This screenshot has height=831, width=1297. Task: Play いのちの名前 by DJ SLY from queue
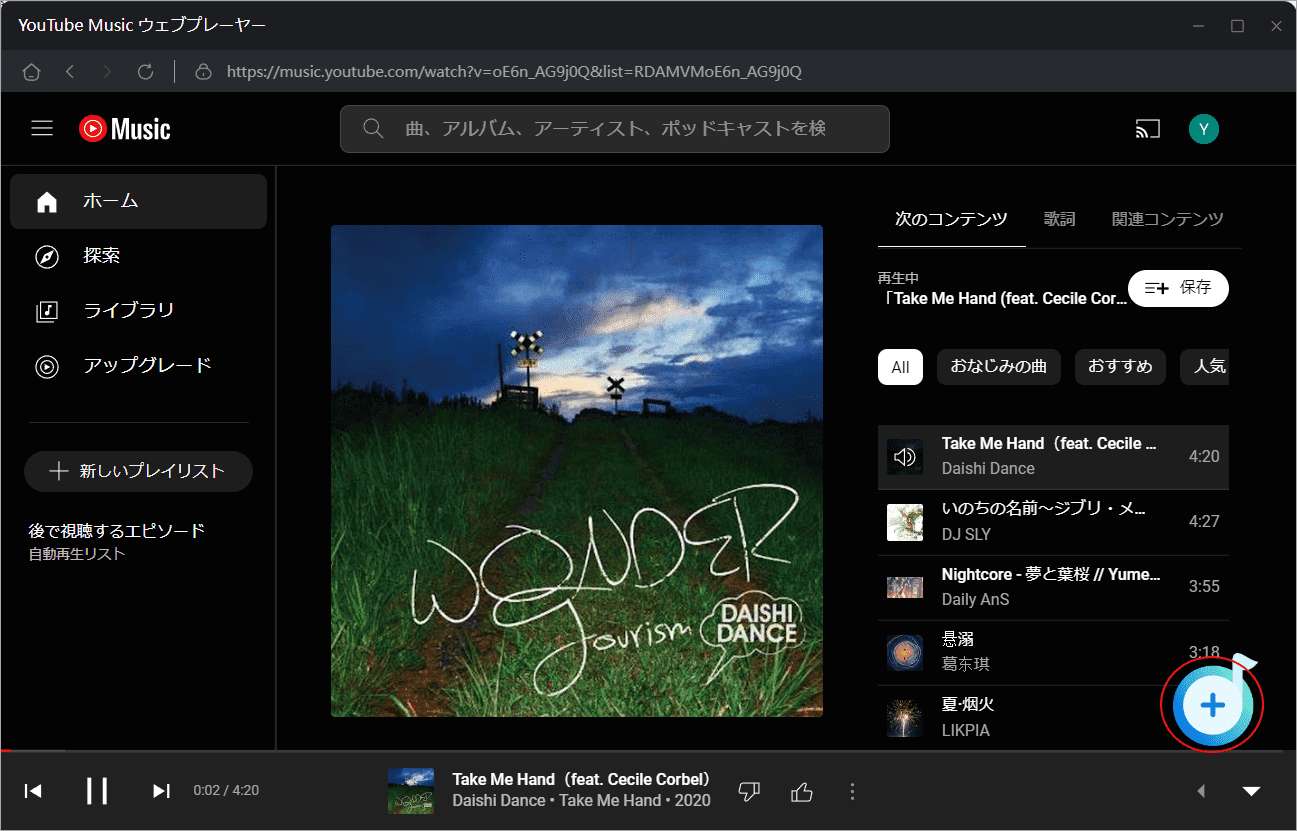[1053, 522]
